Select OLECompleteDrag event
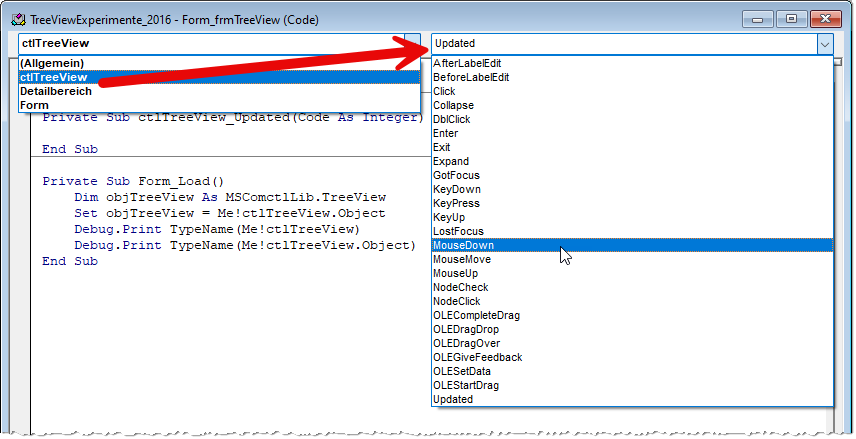This screenshot has width=856, height=439. [632, 316]
